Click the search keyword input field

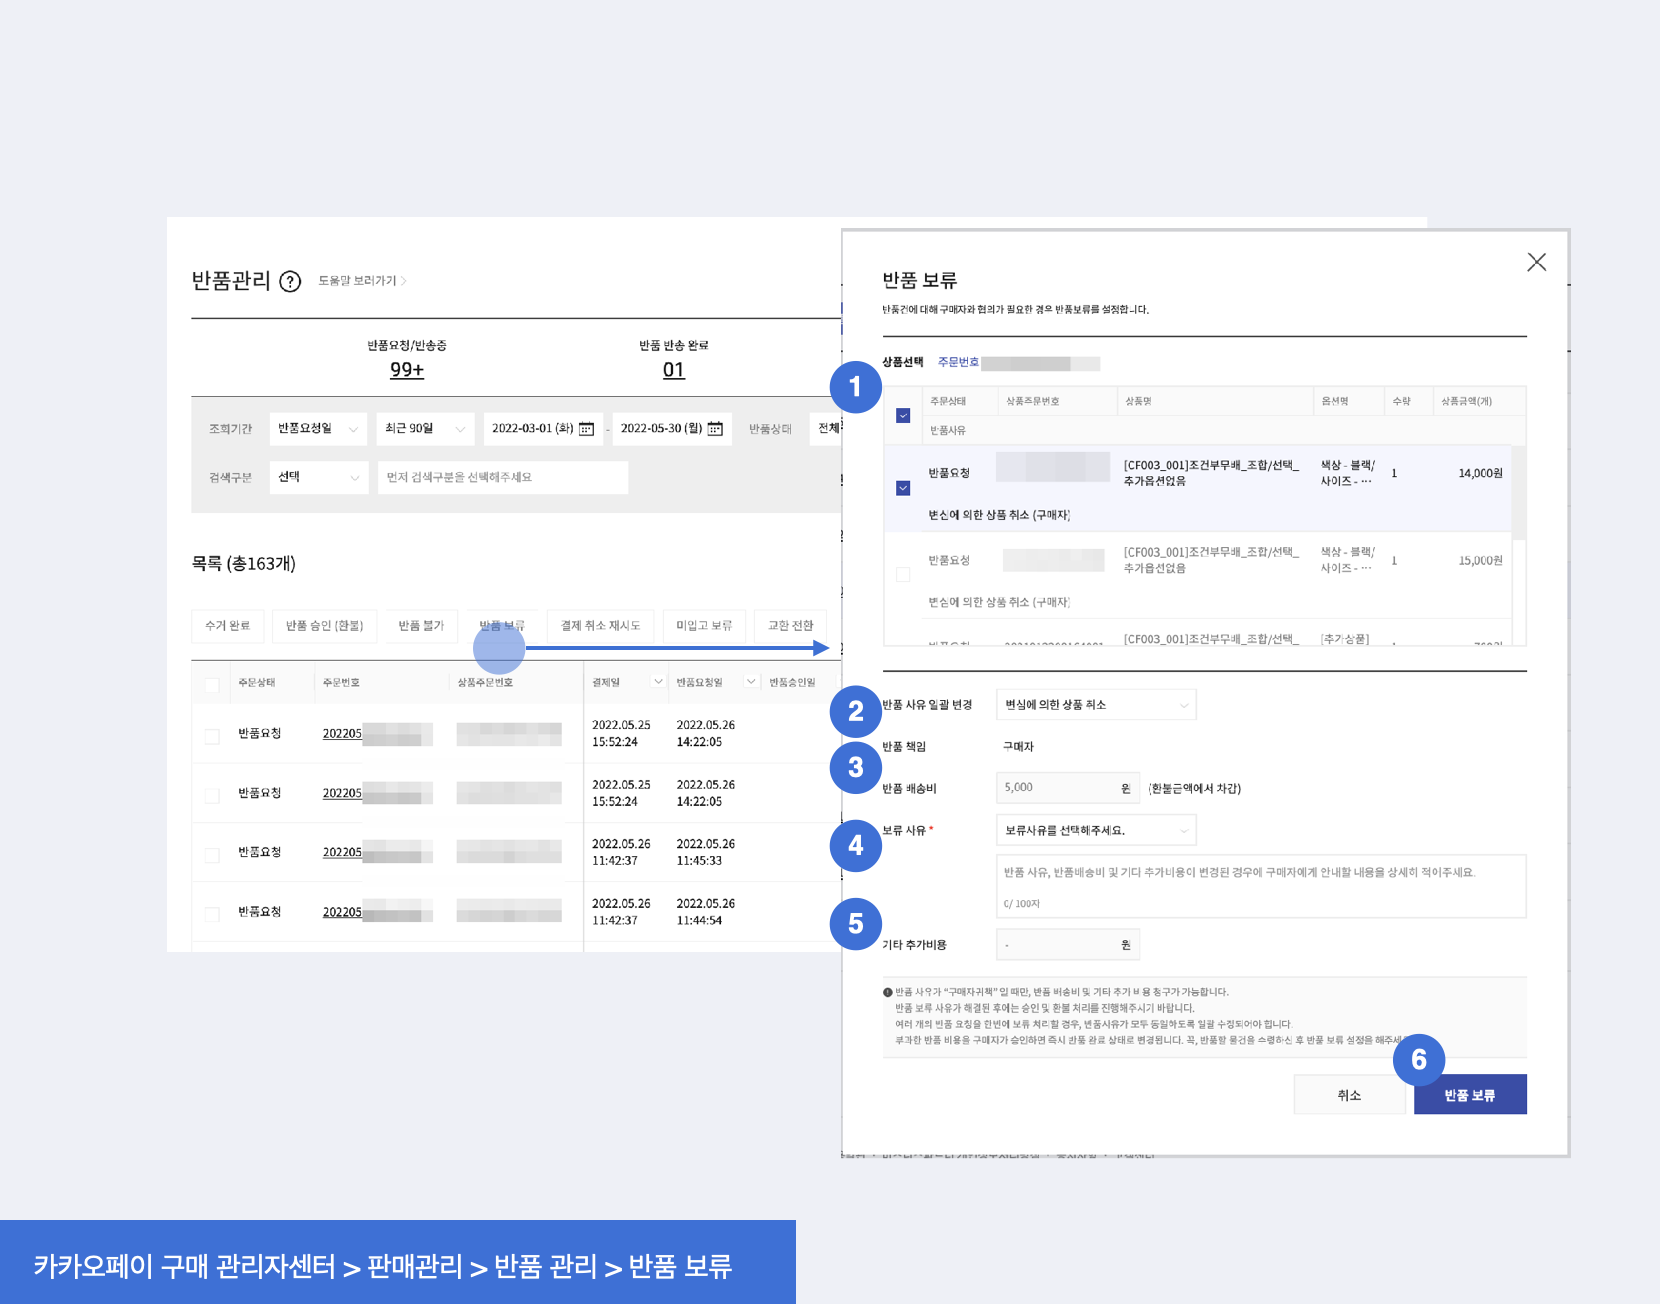[x=503, y=478]
